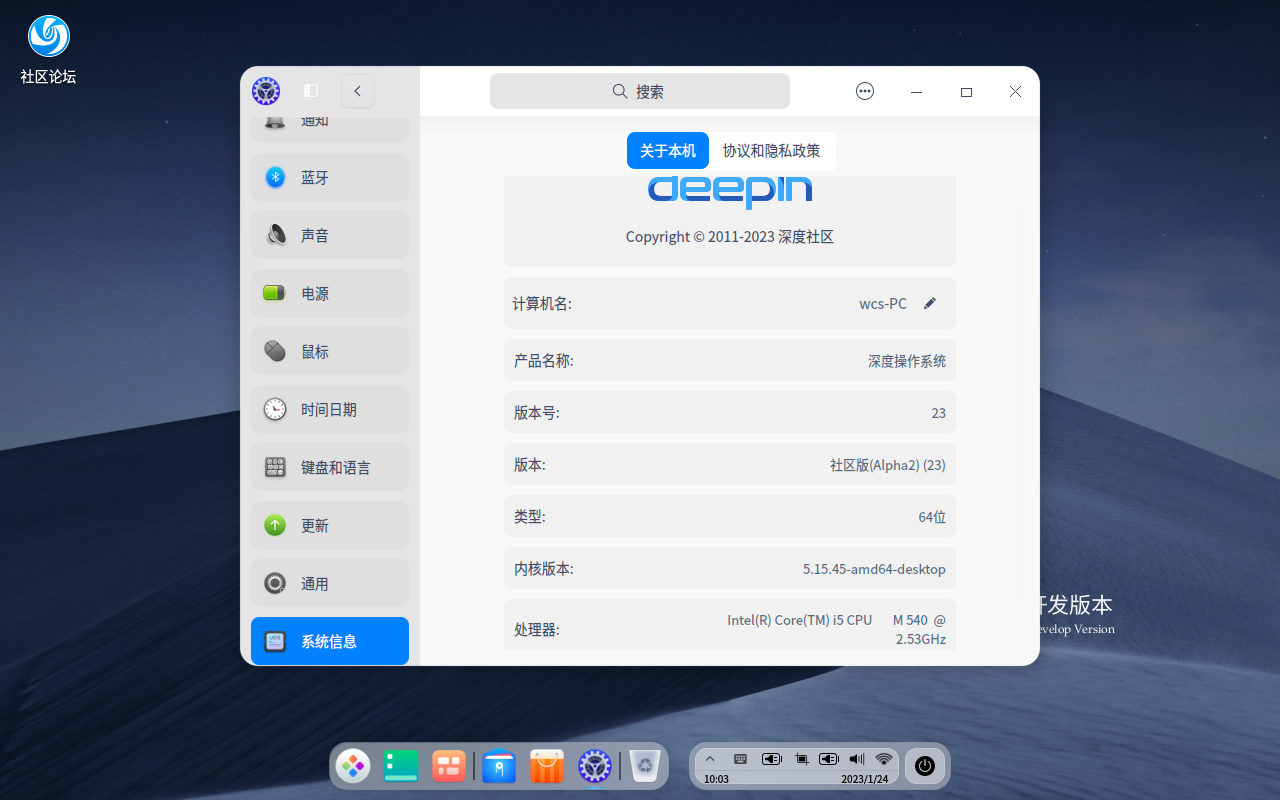Open the more options (...) menu
The height and width of the screenshot is (800, 1280).
[x=864, y=90]
